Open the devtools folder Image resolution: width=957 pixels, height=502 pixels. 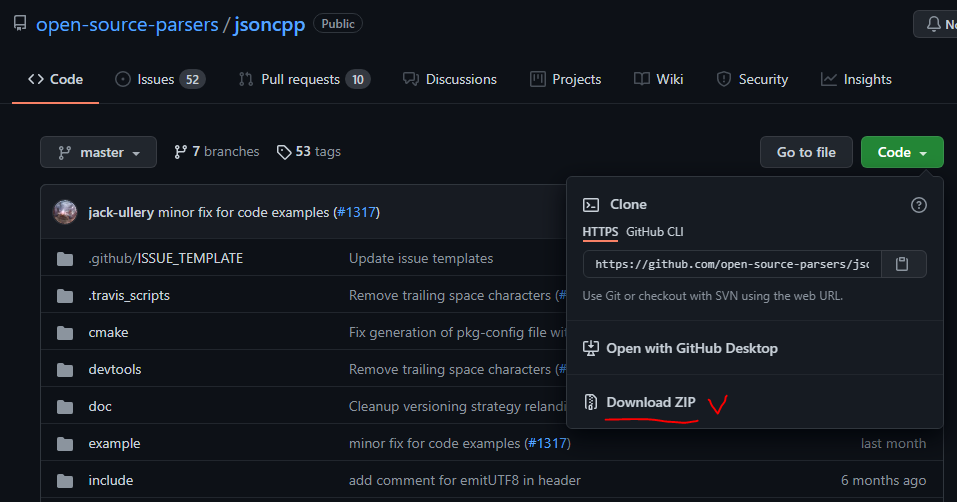tap(115, 370)
